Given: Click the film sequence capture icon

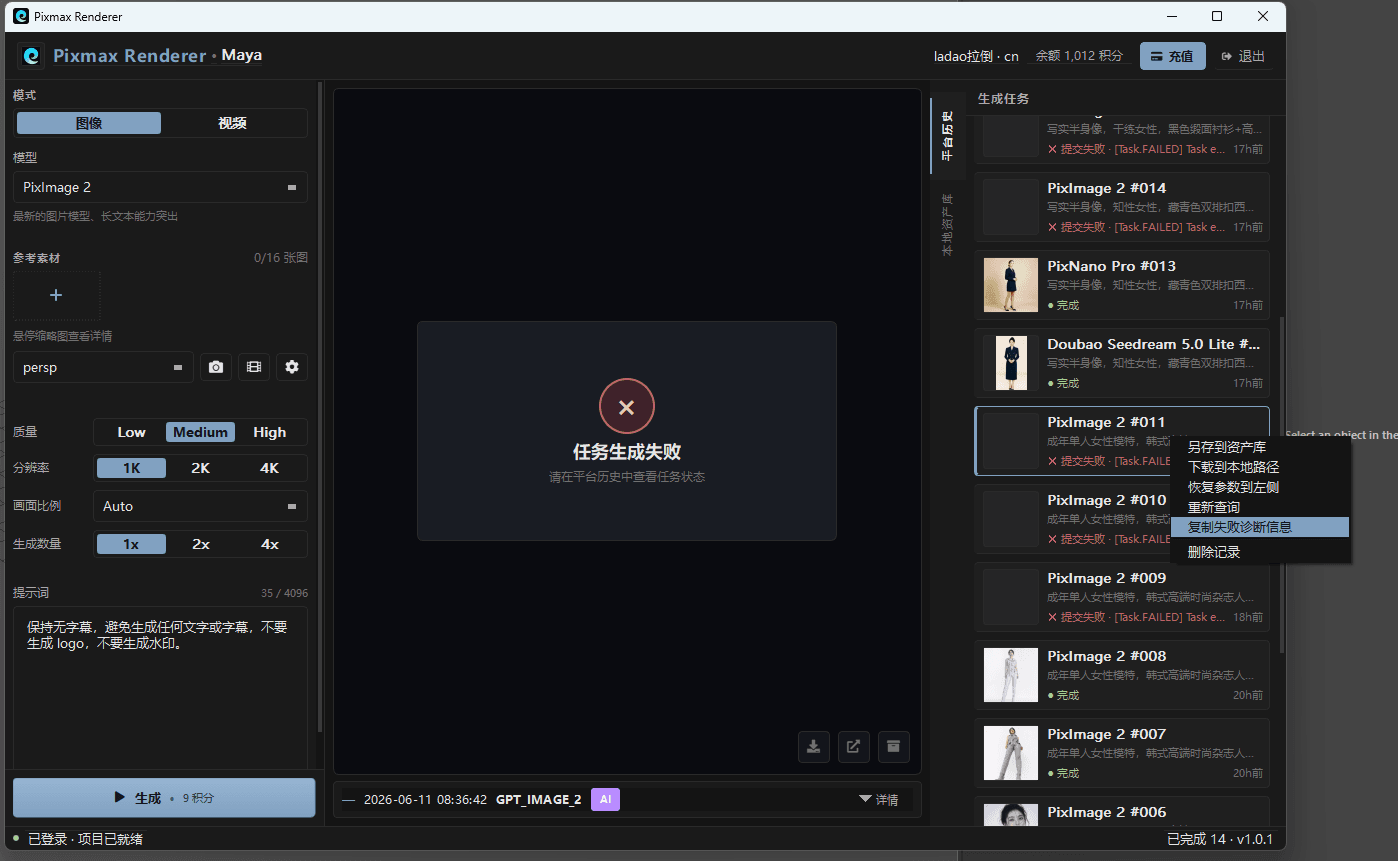Looking at the screenshot, I should point(254,367).
